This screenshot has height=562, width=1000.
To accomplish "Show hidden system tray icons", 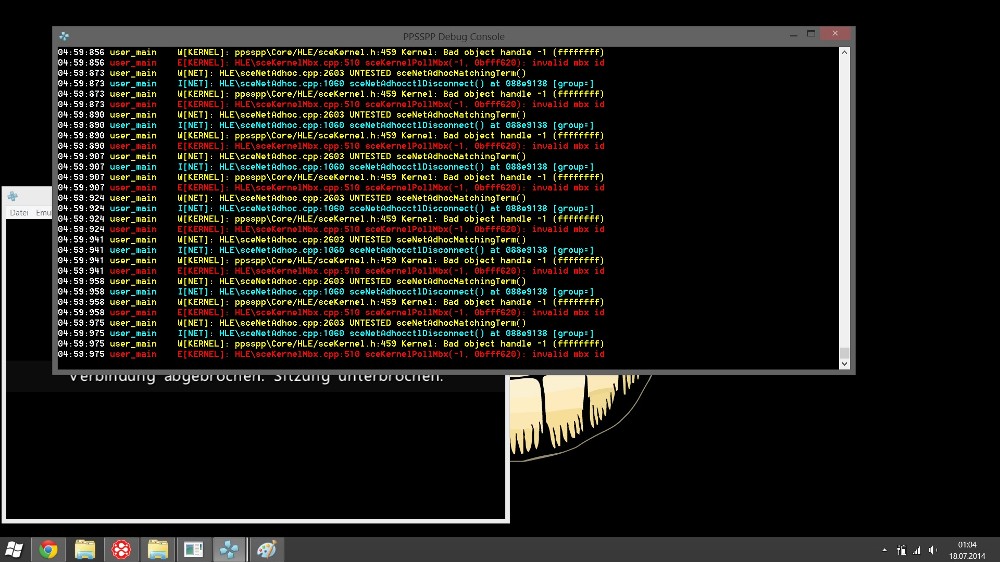I will (x=884, y=550).
